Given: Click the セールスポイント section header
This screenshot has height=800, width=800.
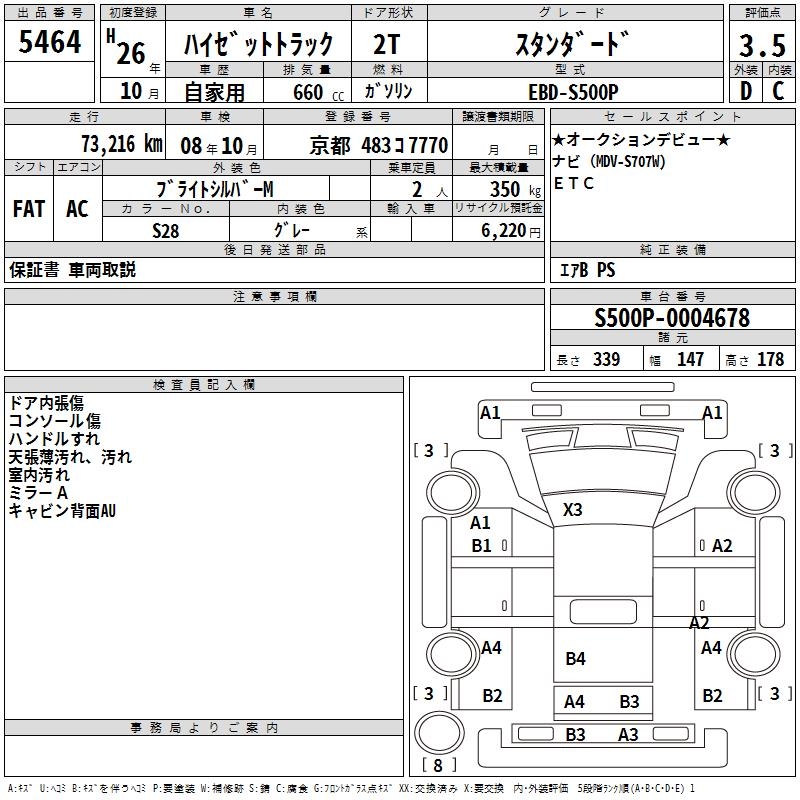Looking at the screenshot, I should (x=672, y=117).
